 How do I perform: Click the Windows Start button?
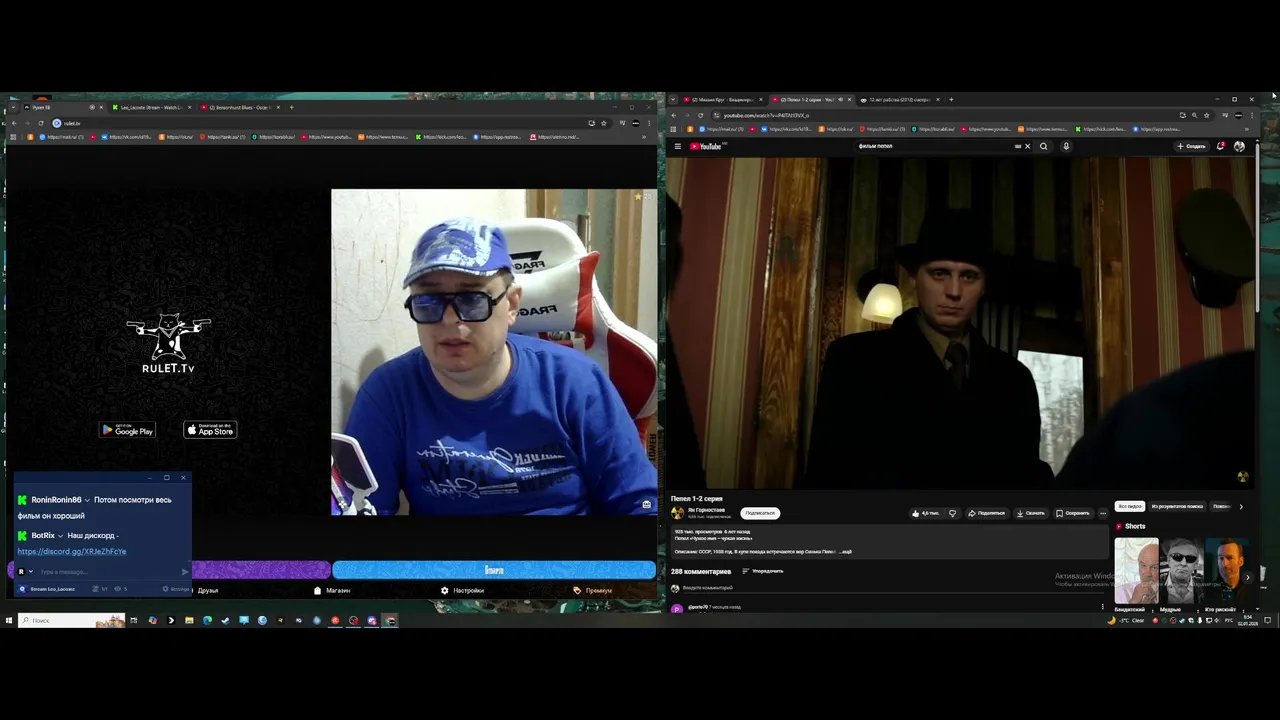point(8,620)
